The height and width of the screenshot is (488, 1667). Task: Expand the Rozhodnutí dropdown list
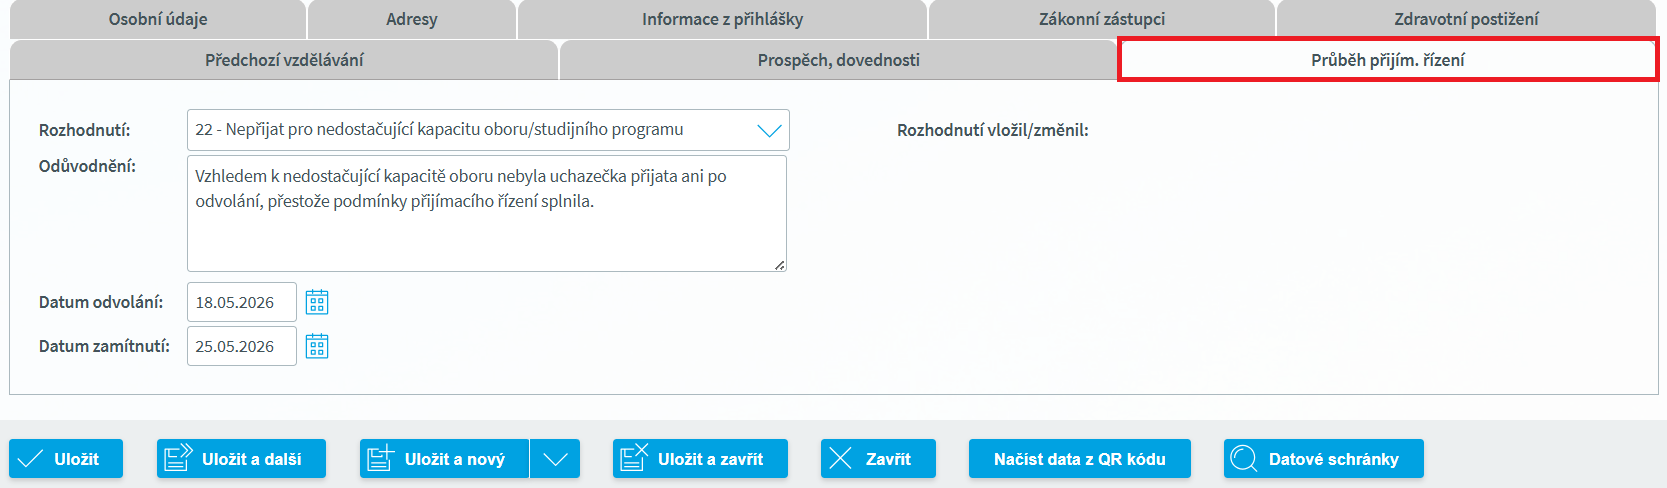tap(768, 130)
